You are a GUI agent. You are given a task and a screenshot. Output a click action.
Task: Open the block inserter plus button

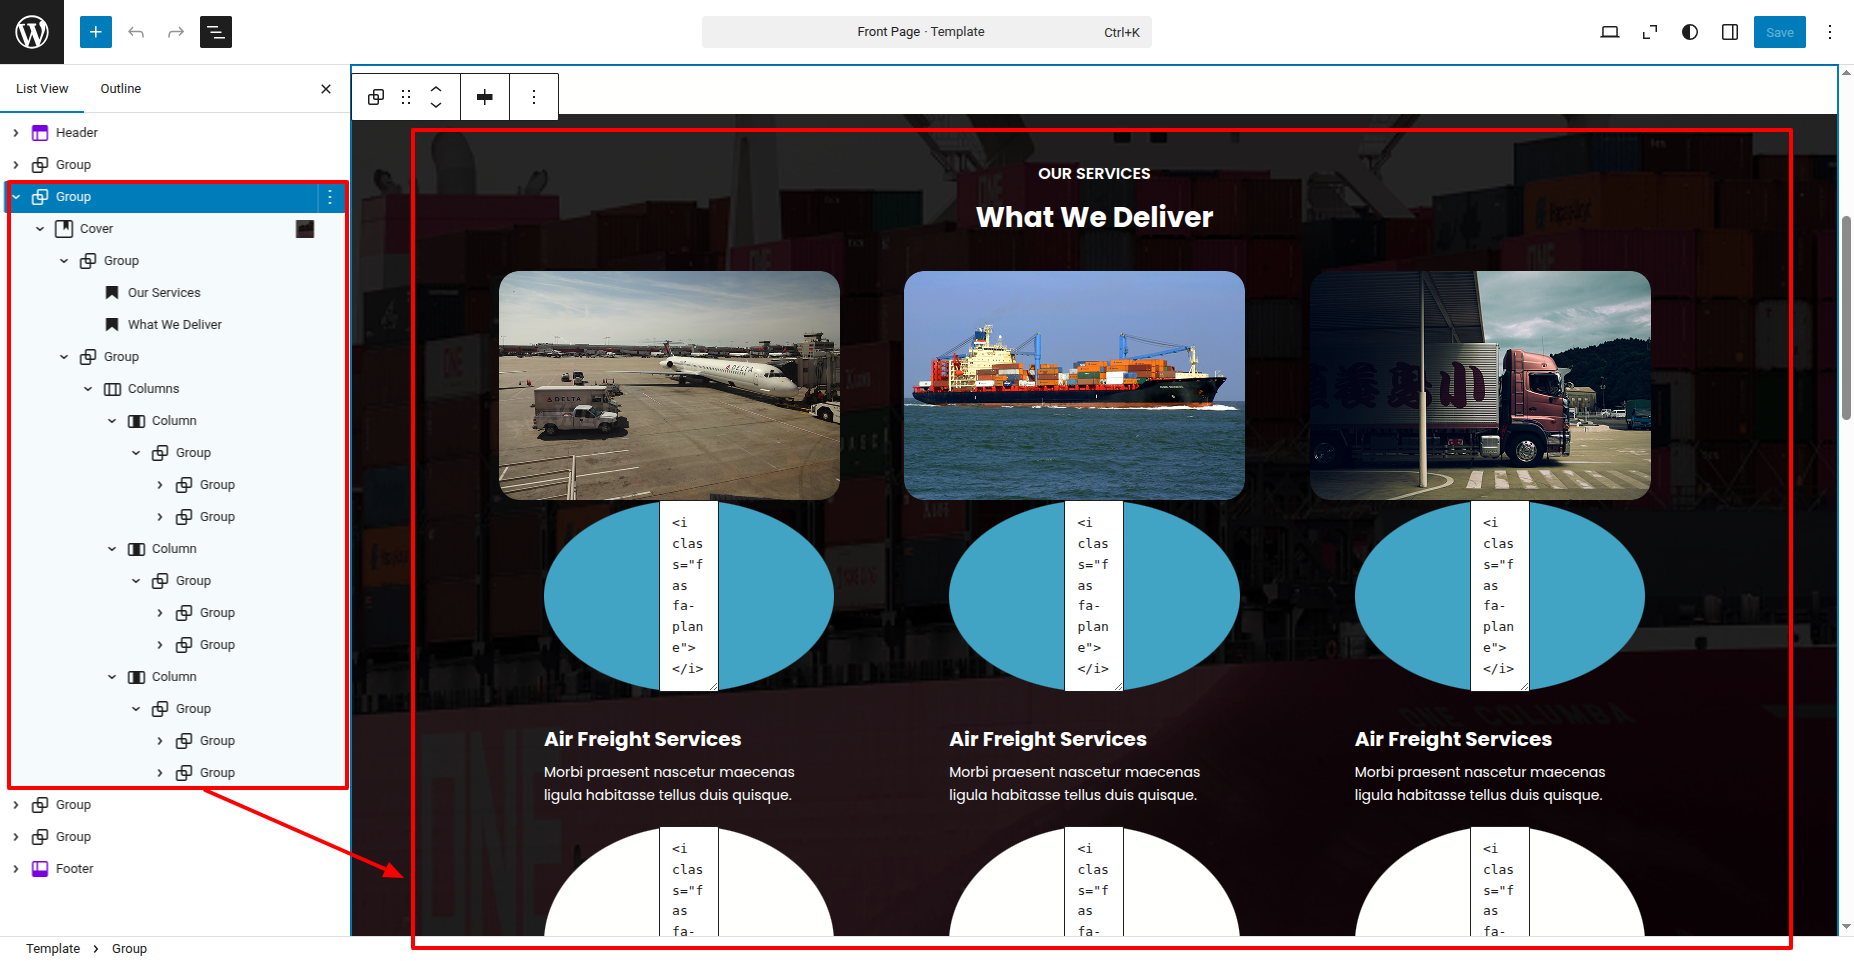click(x=96, y=32)
